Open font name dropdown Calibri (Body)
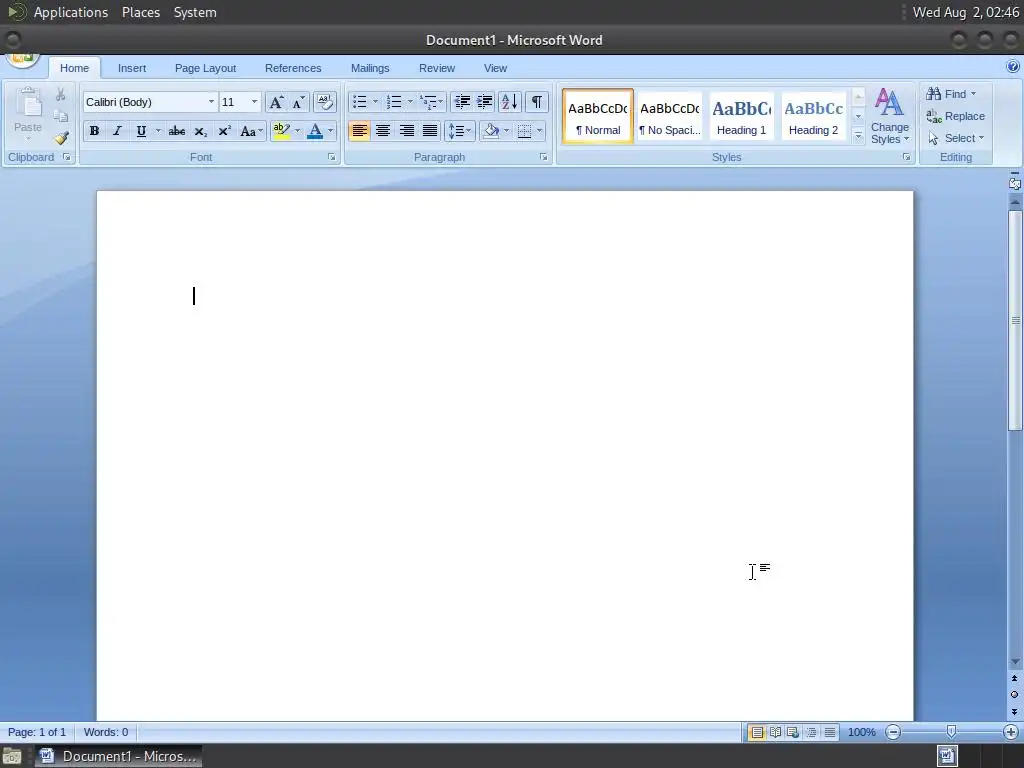This screenshot has width=1024, height=768. tap(211, 102)
